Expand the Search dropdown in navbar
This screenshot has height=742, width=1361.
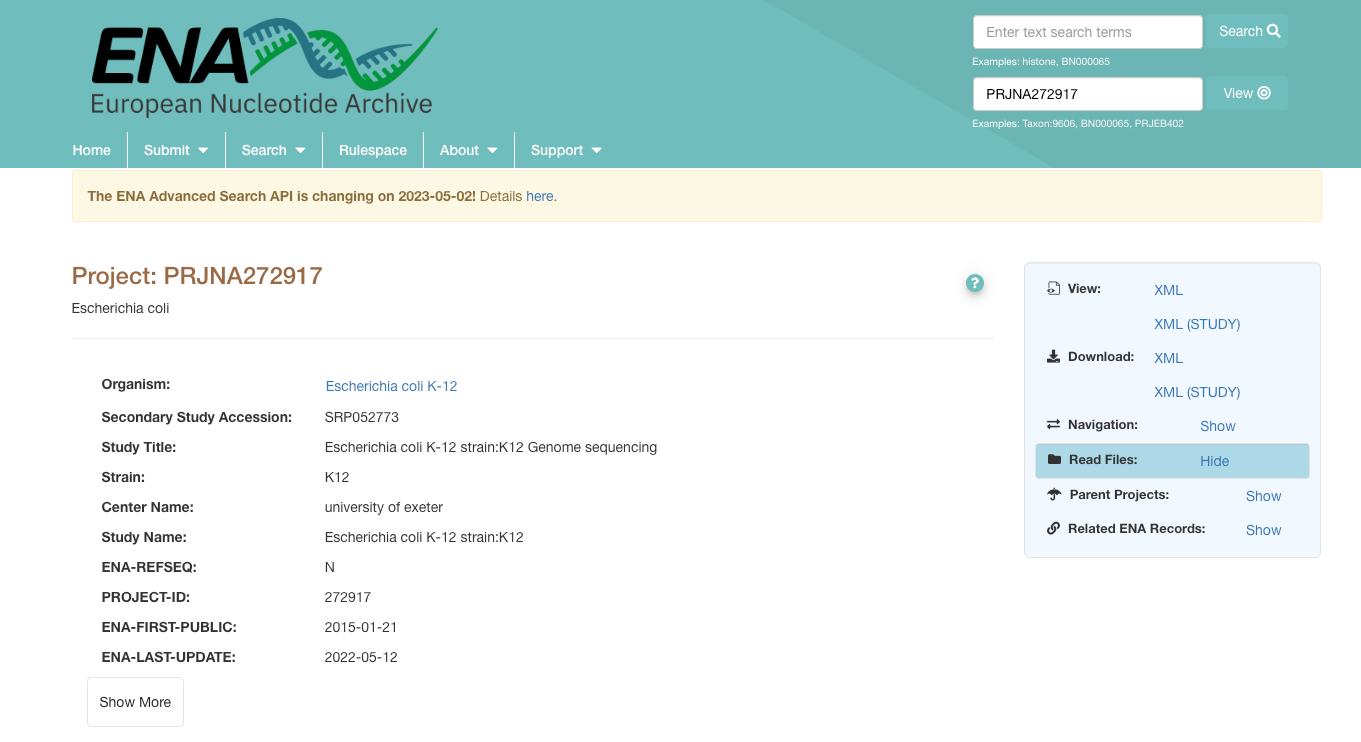coord(273,150)
